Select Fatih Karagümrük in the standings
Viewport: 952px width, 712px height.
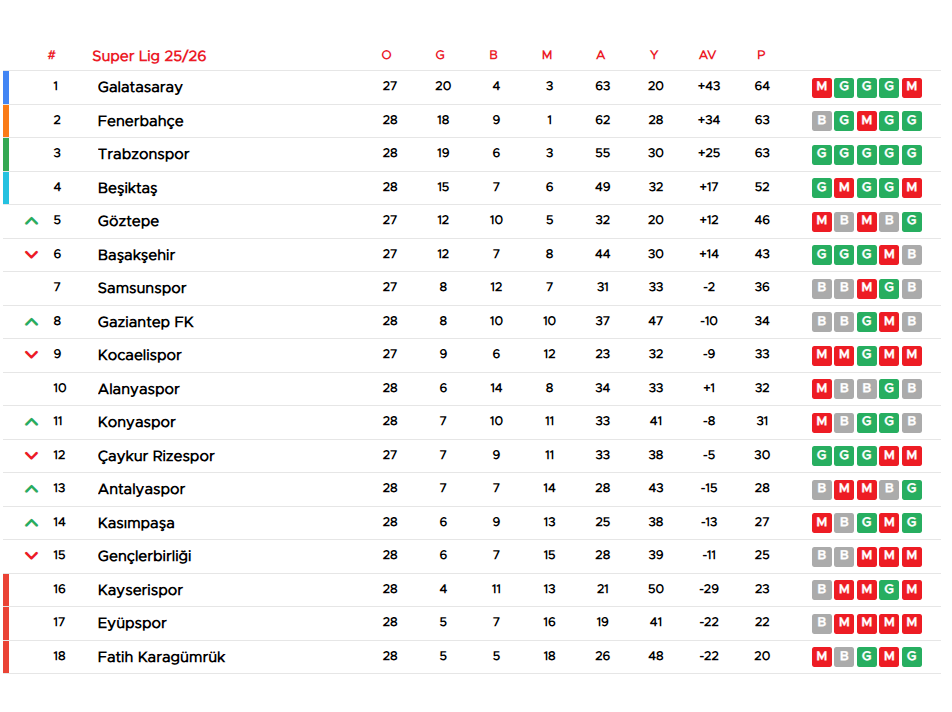pyautogui.click(x=161, y=657)
